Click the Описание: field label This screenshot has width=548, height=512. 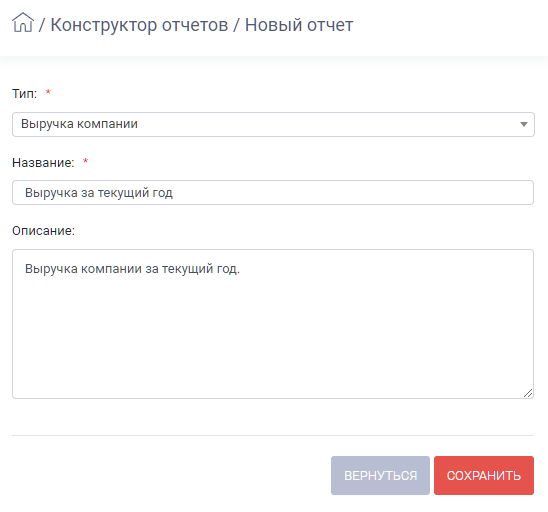(x=43, y=231)
